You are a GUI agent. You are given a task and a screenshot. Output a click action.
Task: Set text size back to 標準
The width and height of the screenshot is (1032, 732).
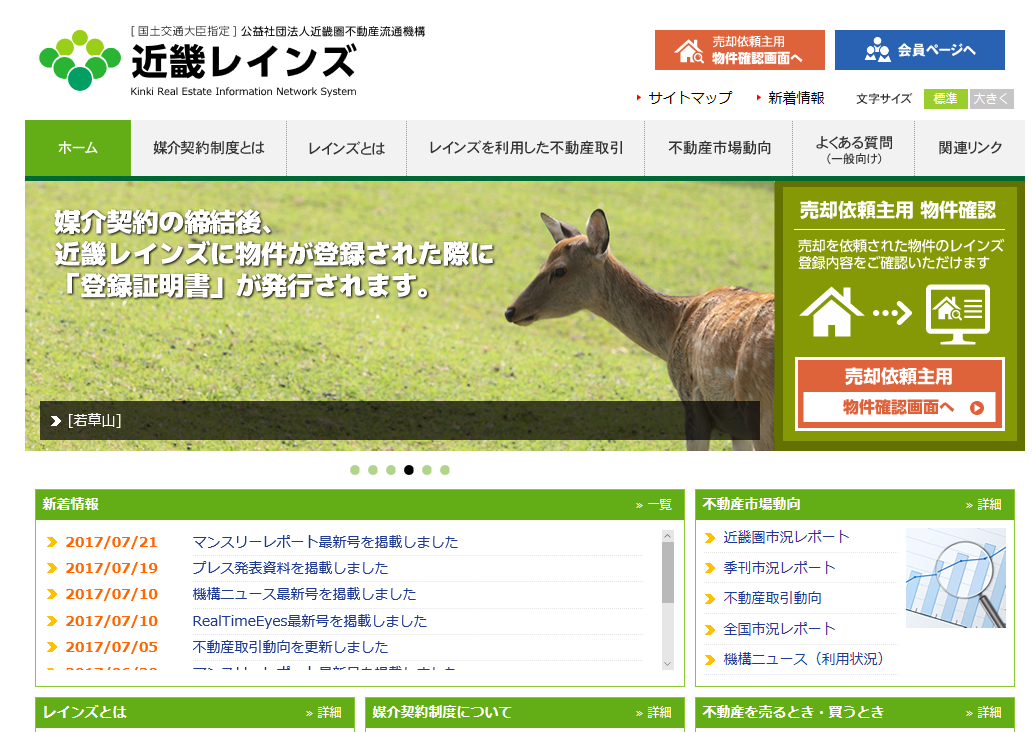[x=944, y=99]
